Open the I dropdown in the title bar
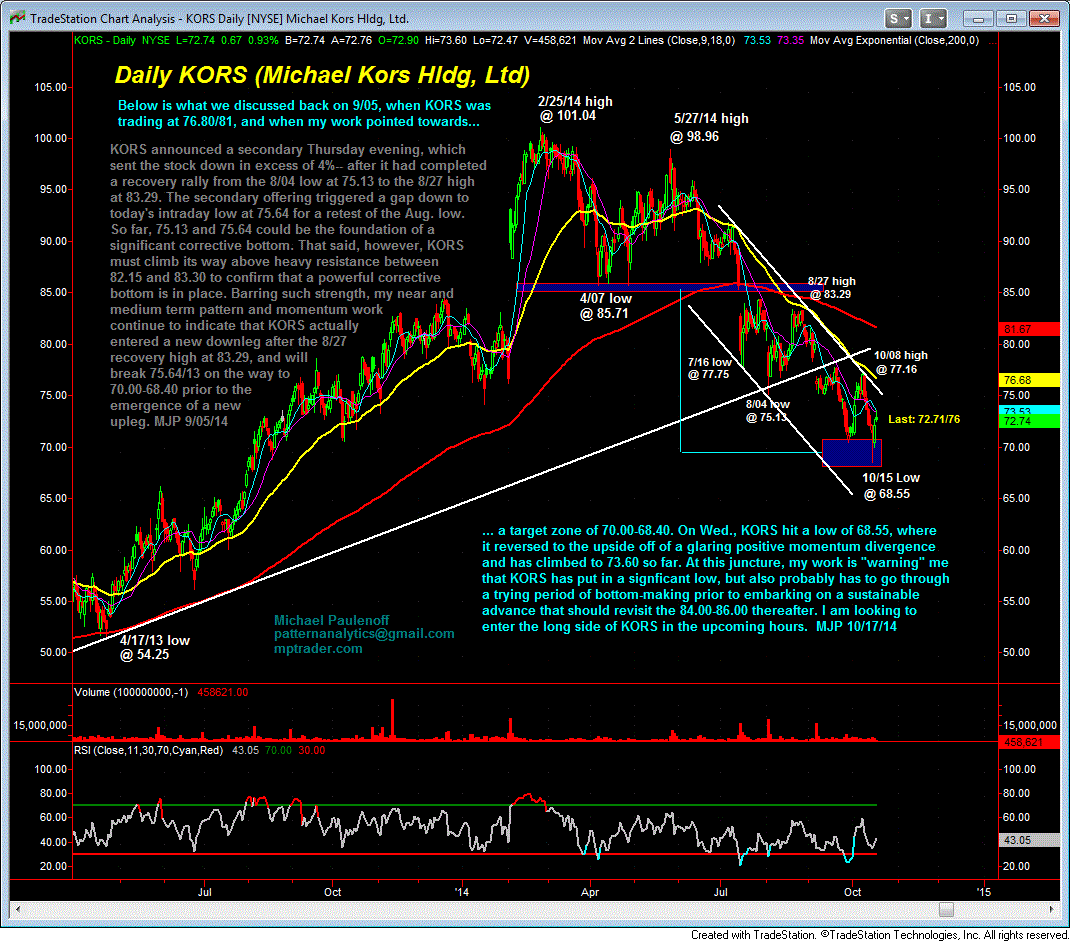 point(933,18)
